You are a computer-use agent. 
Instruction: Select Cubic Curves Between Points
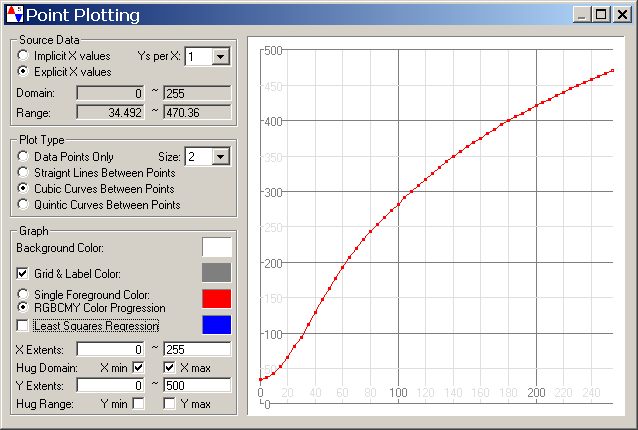24,189
